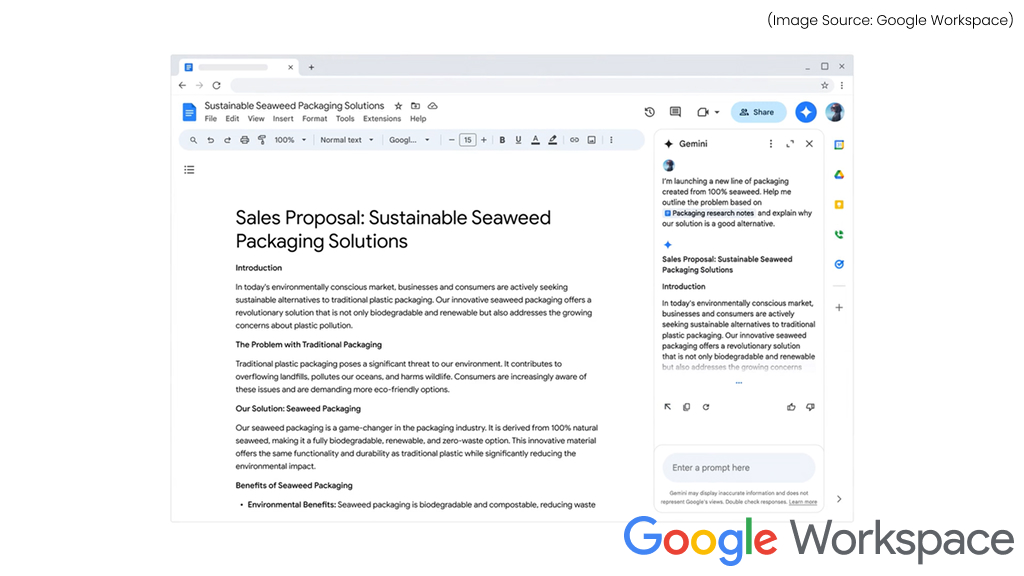Check cloud save status icon
Screen dimensions: 1024x576
coord(432,106)
